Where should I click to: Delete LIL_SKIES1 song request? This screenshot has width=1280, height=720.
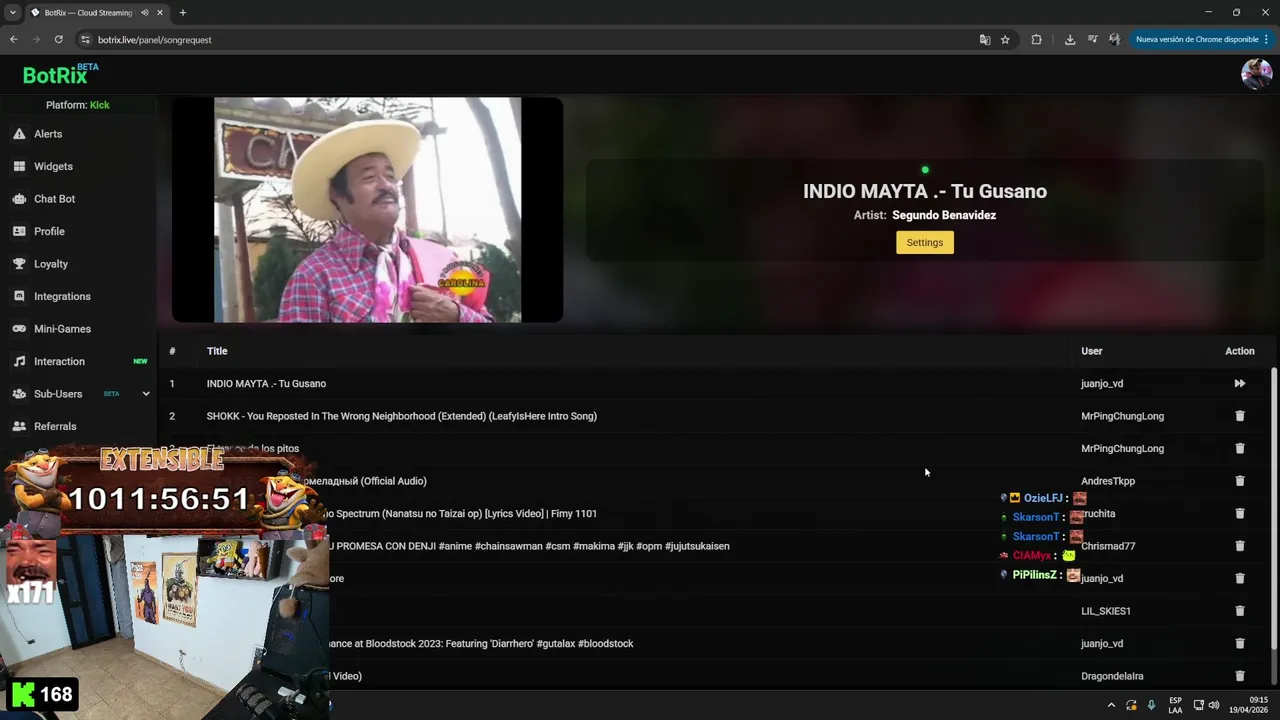click(x=1240, y=611)
